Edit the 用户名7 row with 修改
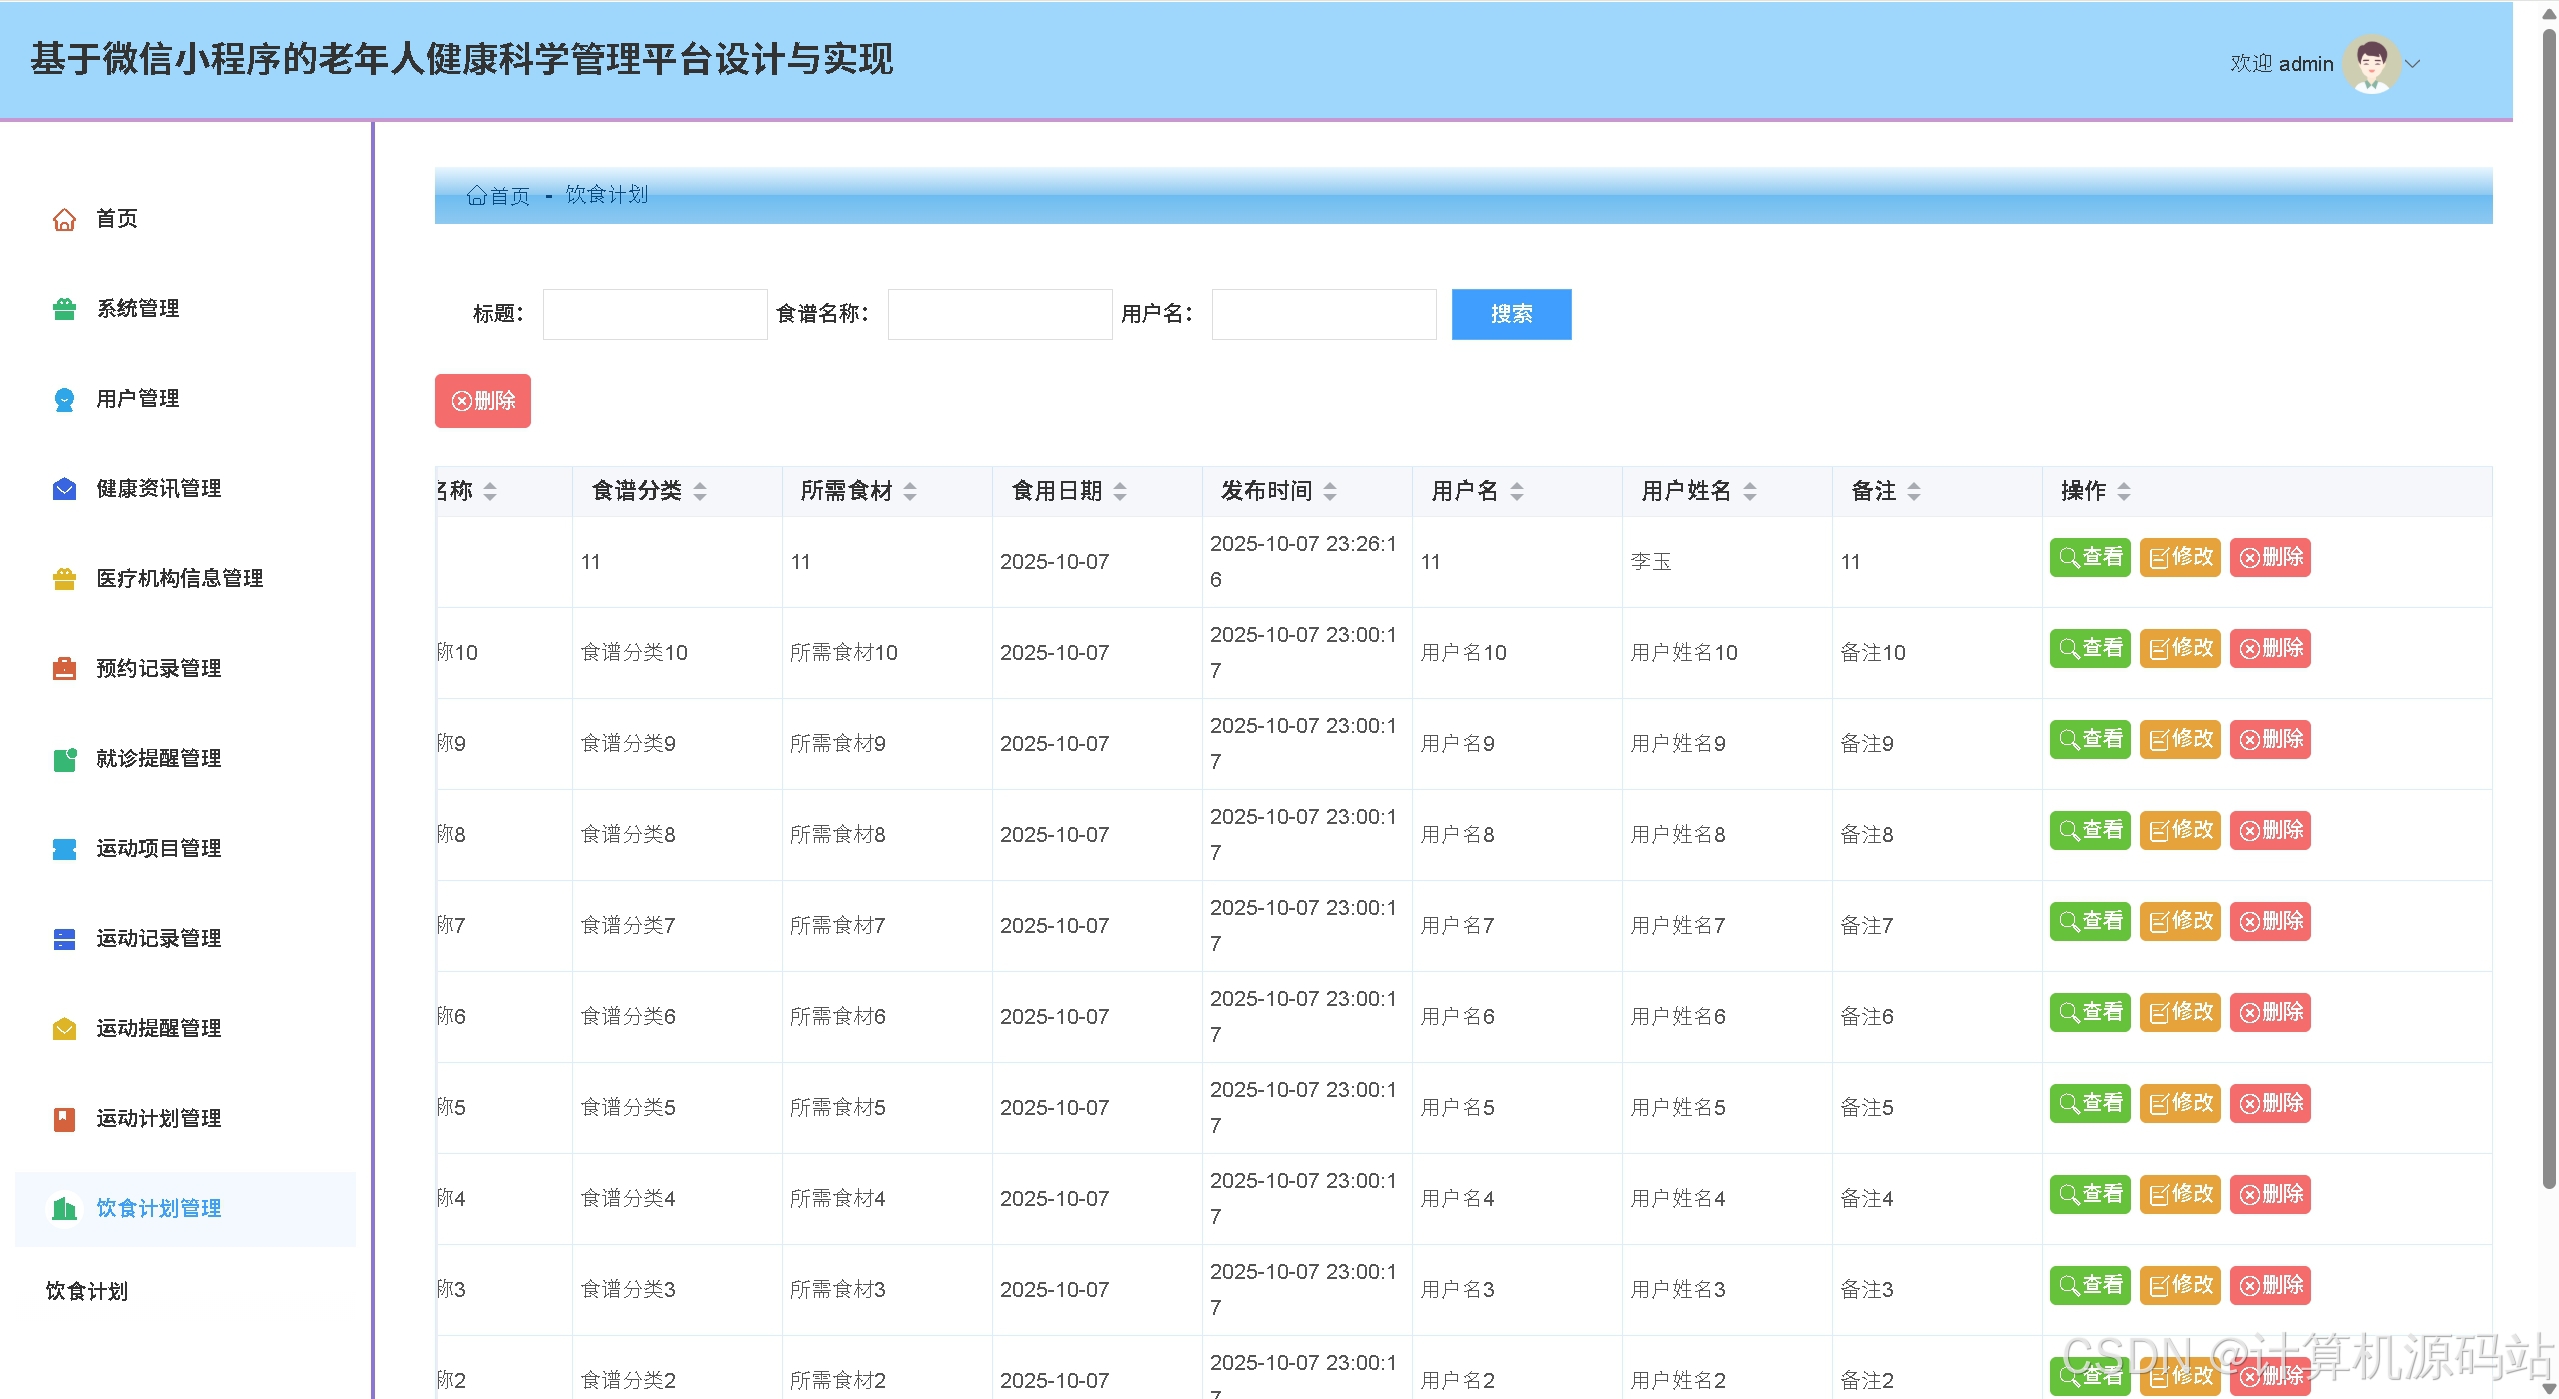This screenshot has height=1399, width=2559. coord(2180,921)
